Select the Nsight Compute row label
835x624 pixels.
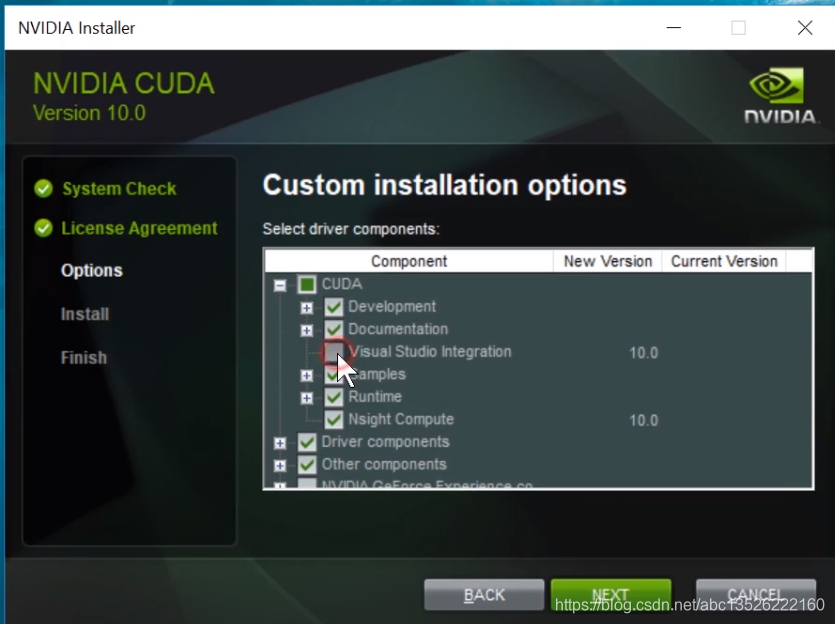coord(401,420)
